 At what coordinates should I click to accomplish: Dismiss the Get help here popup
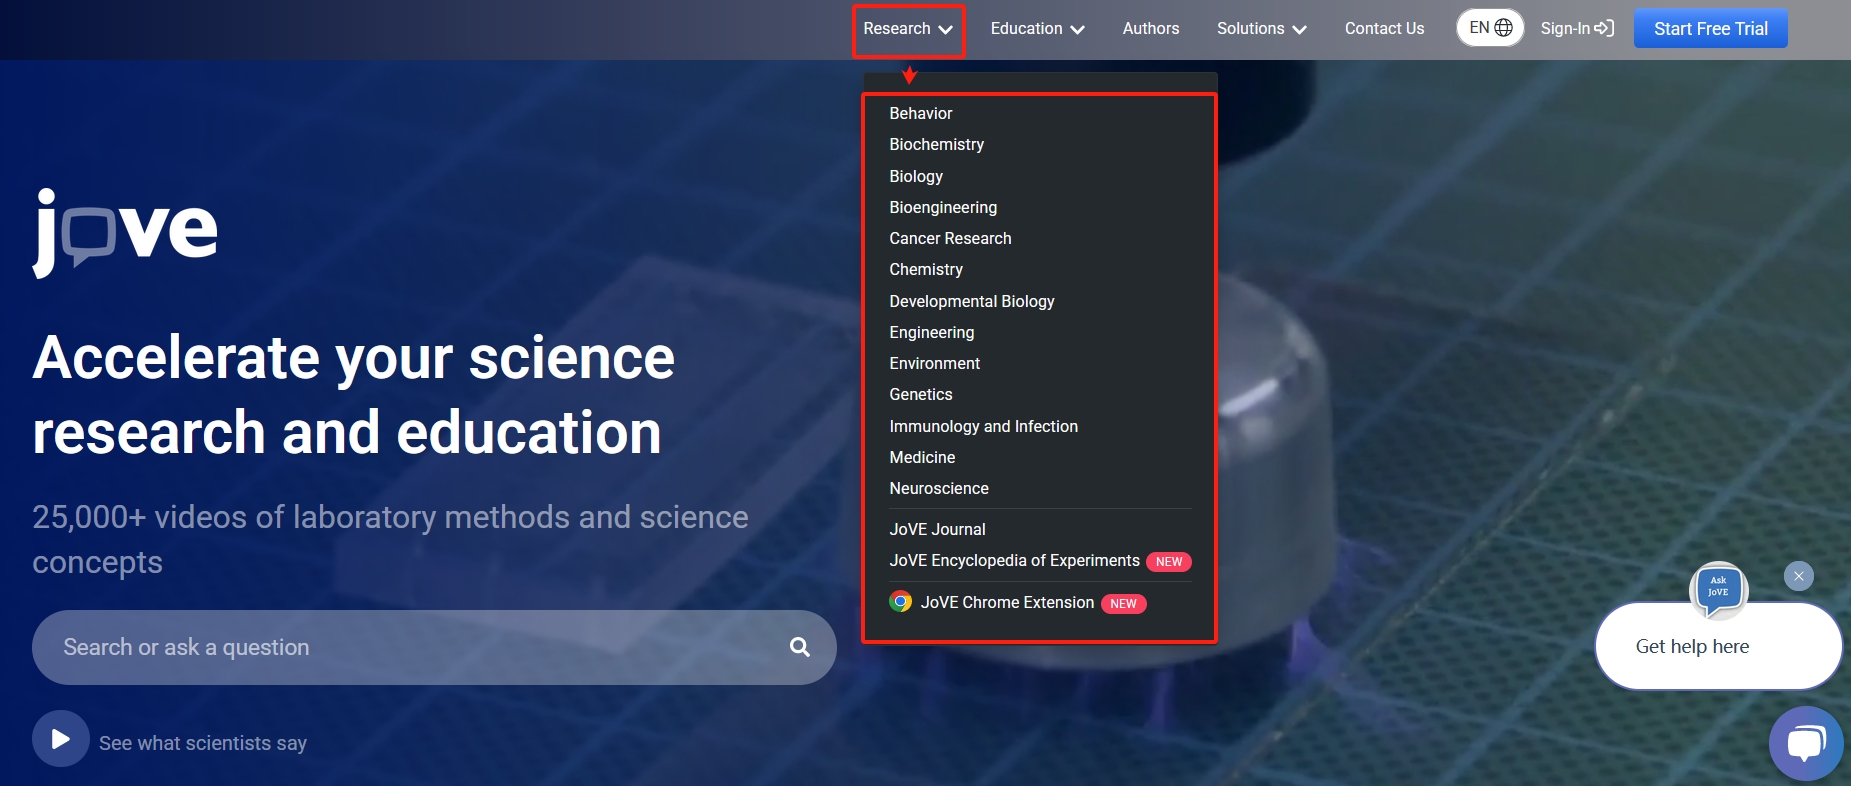pyautogui.click(x=1798, y=576)
